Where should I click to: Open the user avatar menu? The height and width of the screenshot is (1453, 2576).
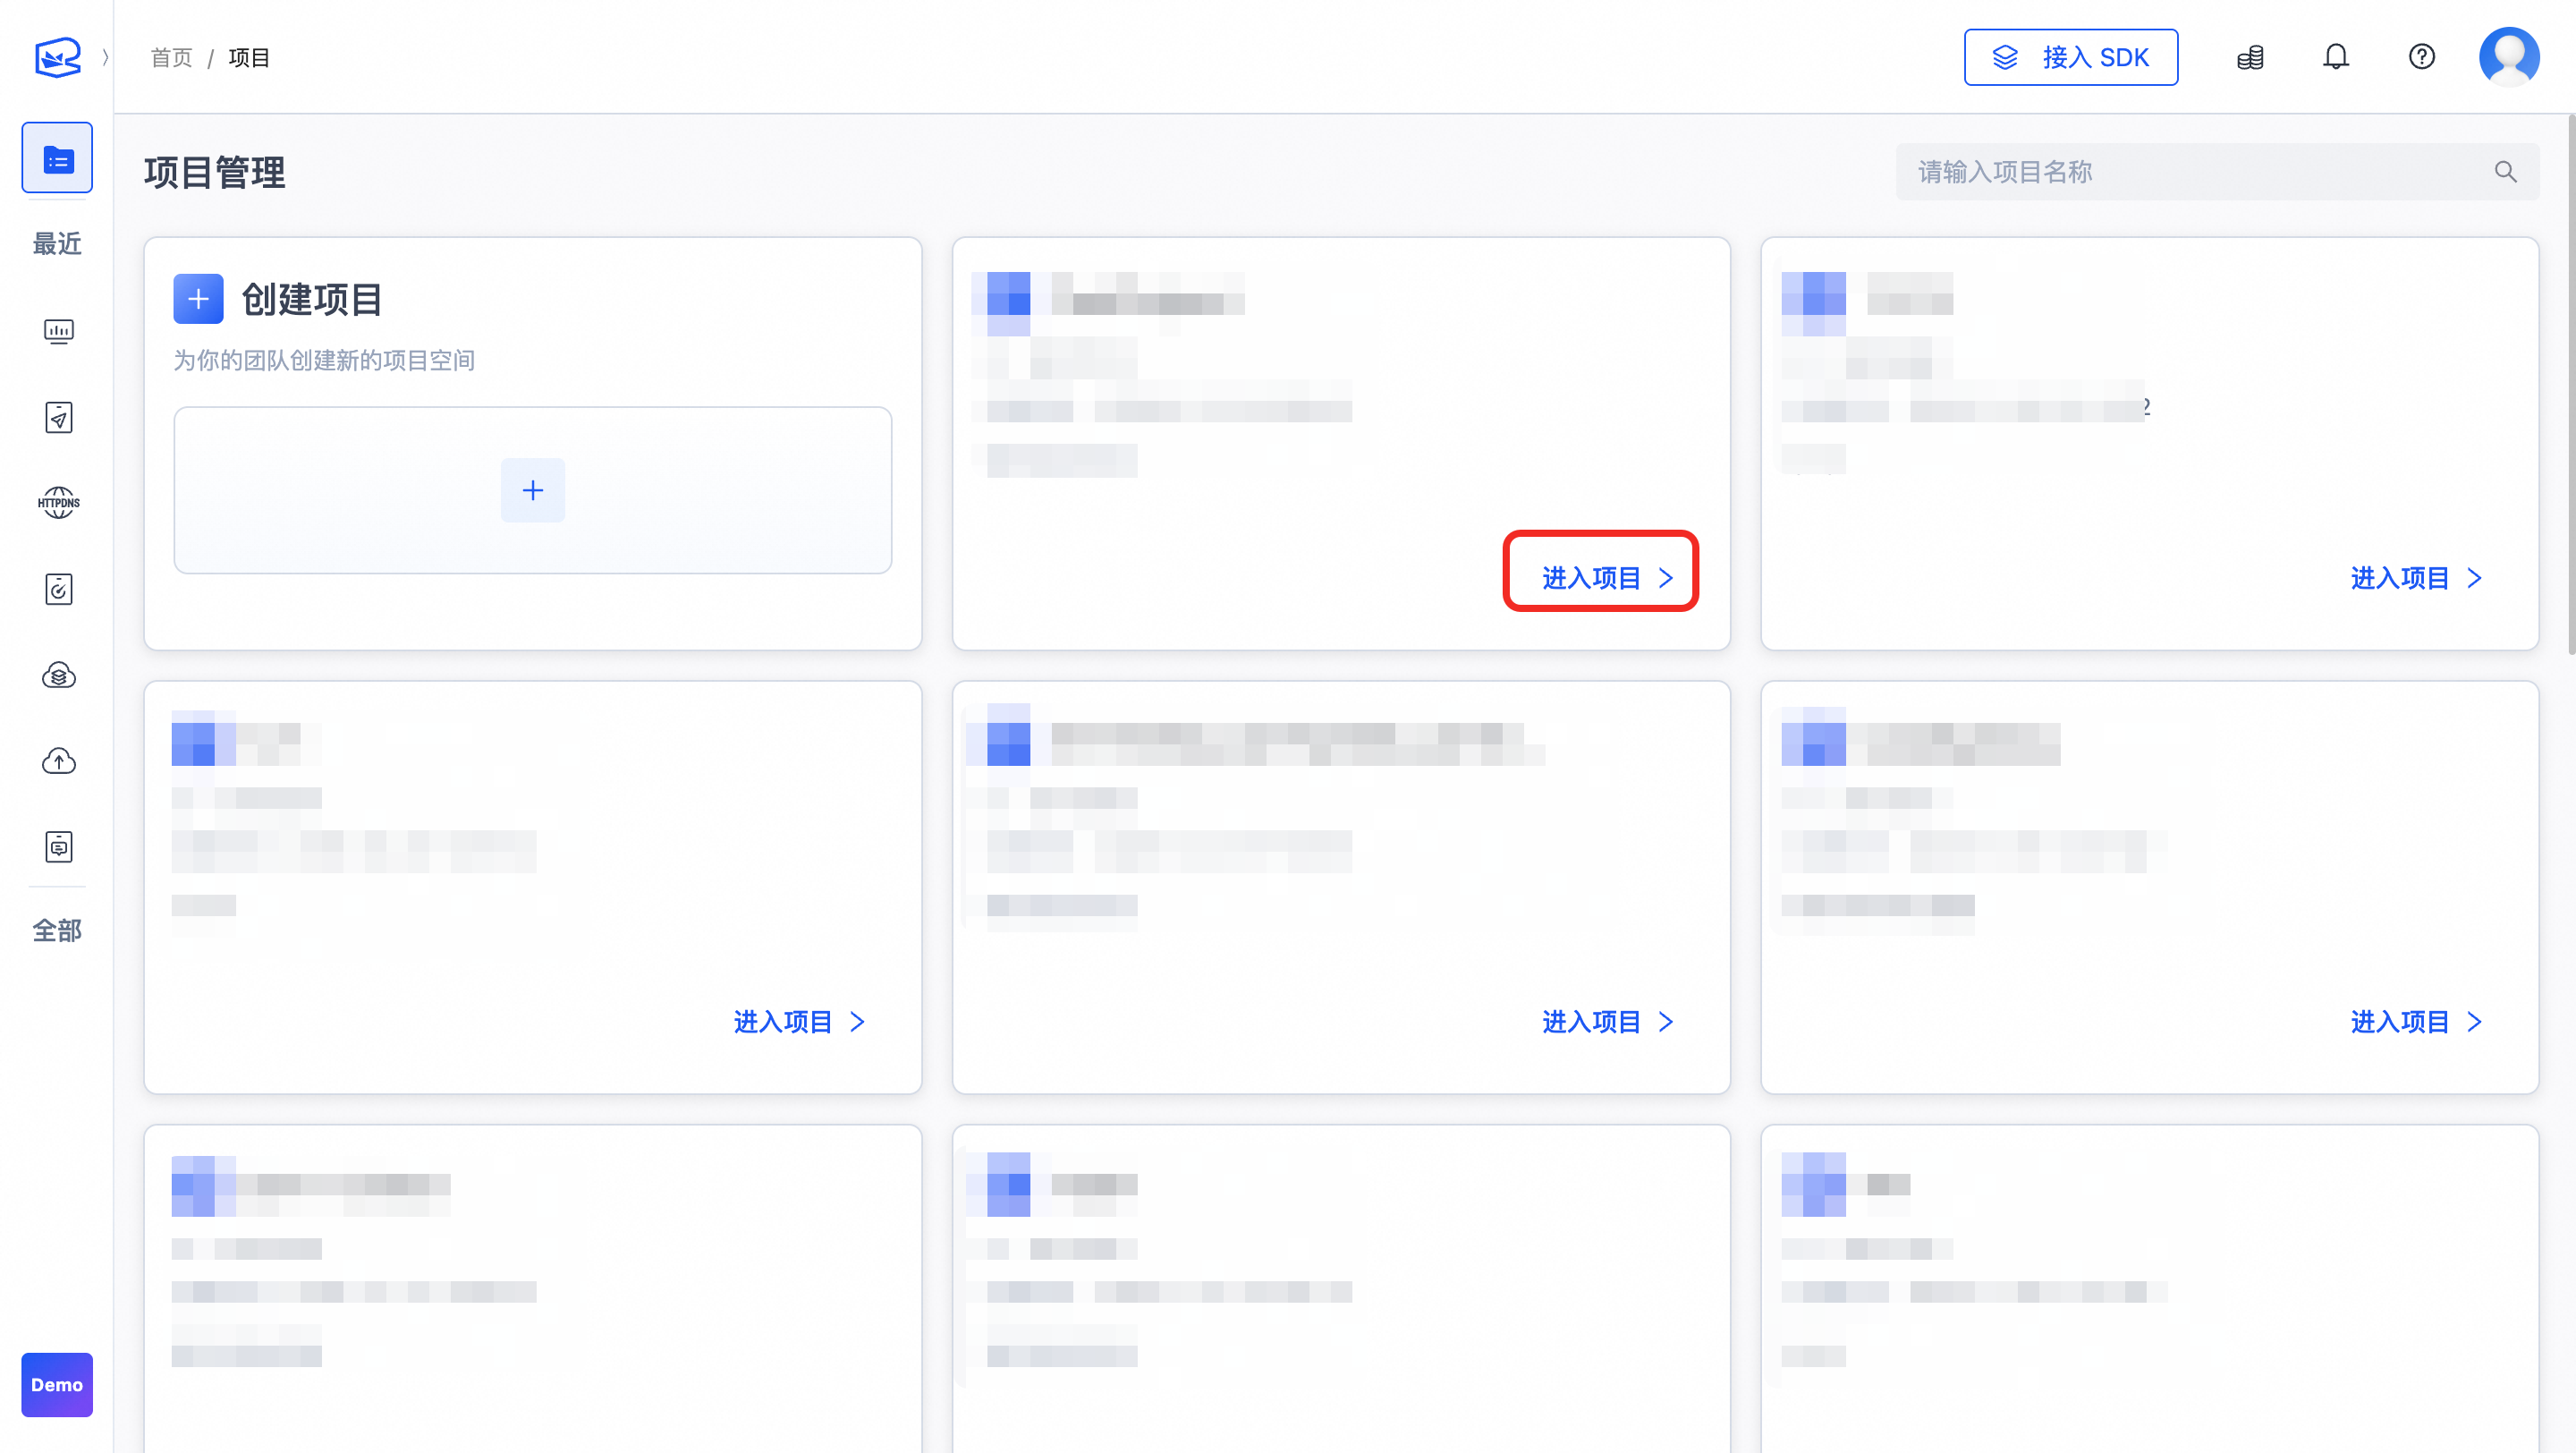[x=2508, y=57]
